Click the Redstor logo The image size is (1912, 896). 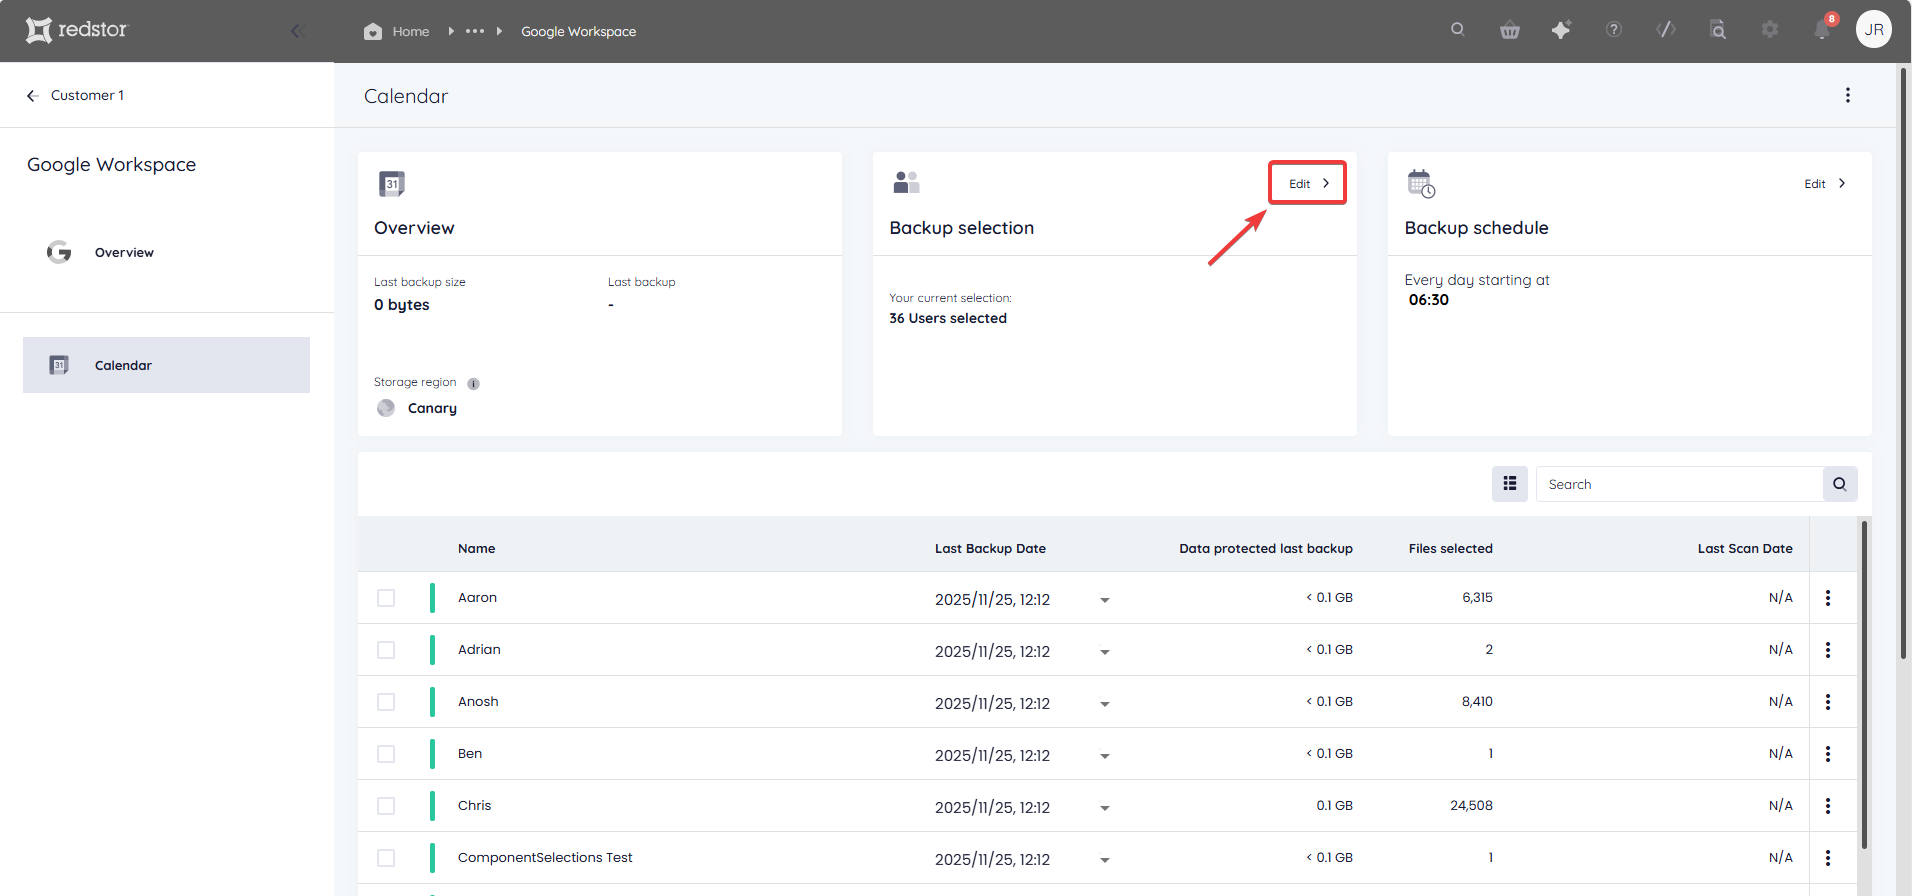tap(77, 30)
